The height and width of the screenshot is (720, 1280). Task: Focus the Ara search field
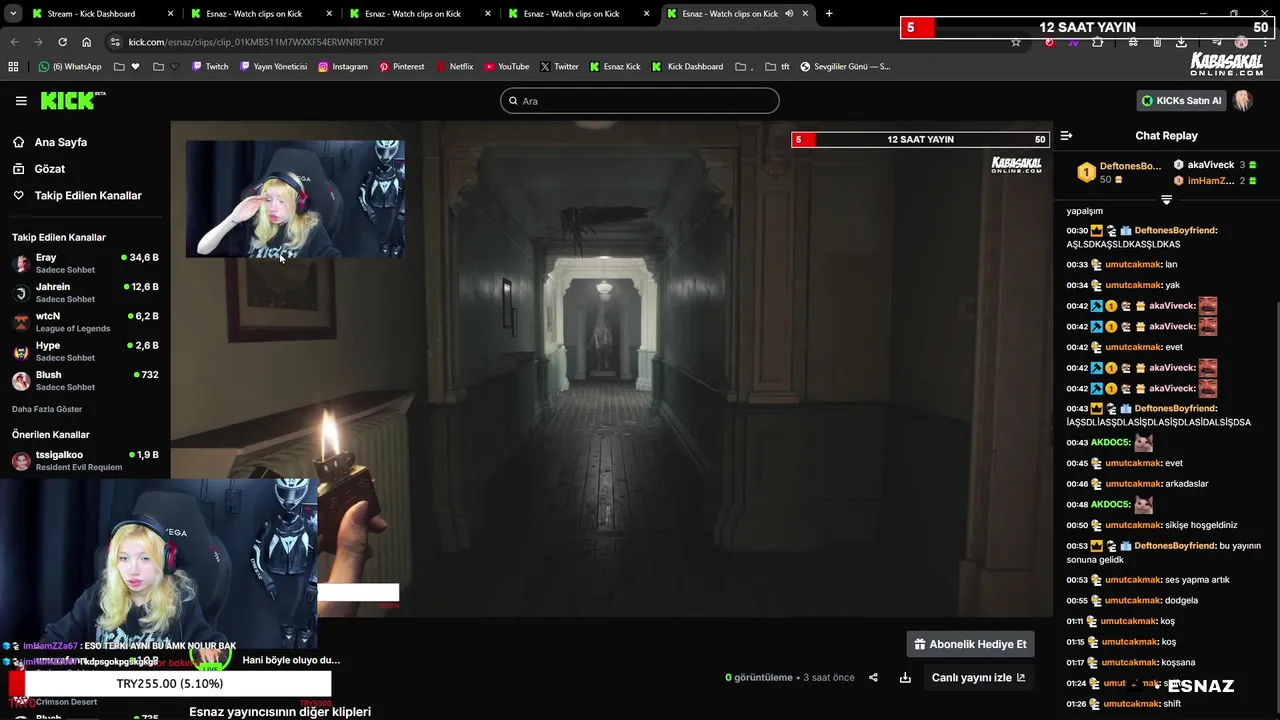(x=640, y=101)
